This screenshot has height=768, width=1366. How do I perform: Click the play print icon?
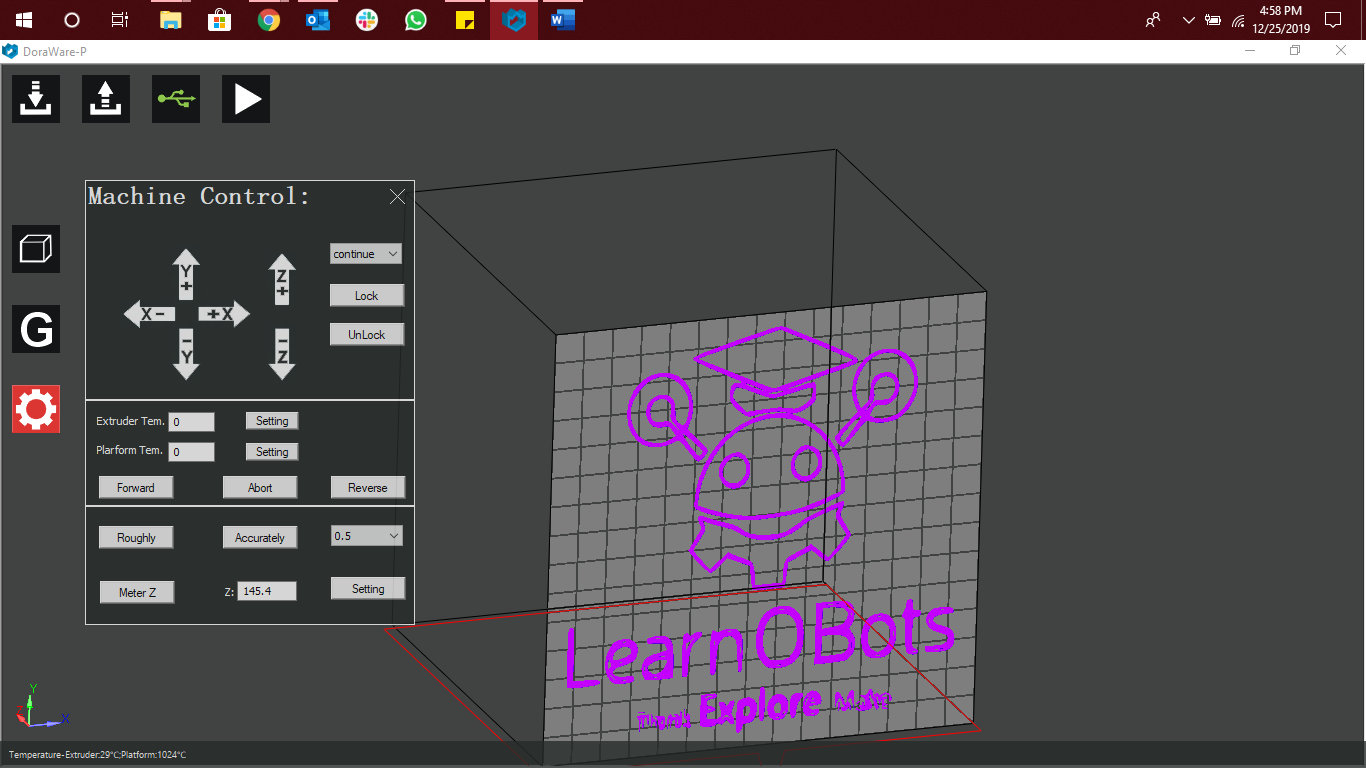pos(246,99)
